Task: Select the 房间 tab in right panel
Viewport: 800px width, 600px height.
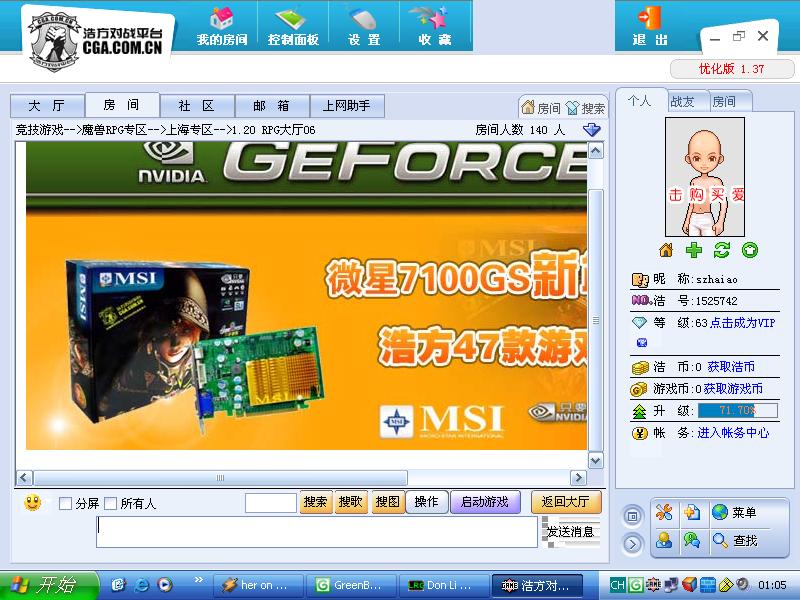Action: click(729, 102)
